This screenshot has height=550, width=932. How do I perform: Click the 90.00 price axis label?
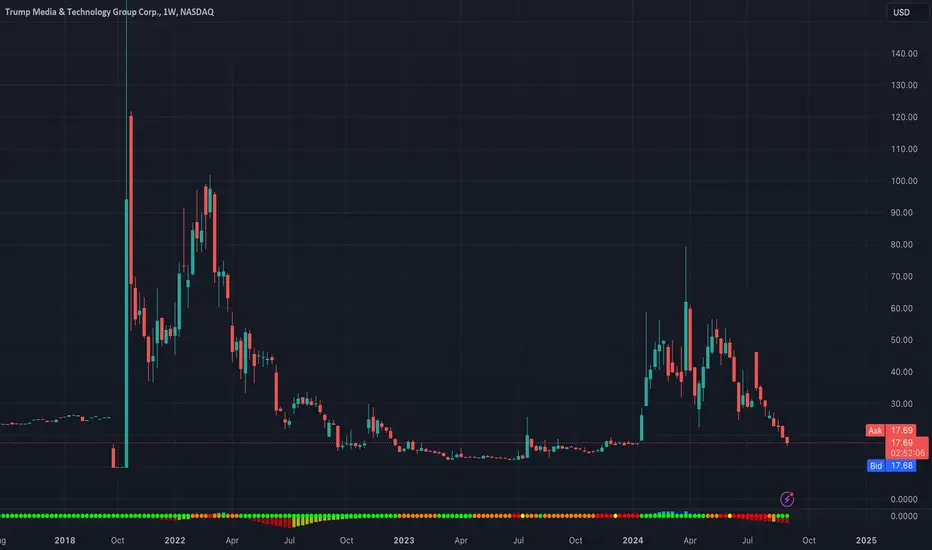(904, 213)
